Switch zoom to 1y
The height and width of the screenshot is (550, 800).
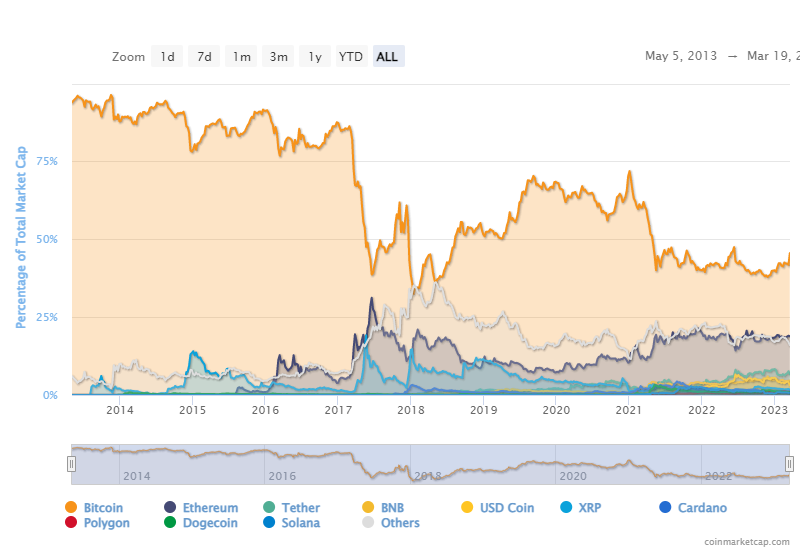(314, 57)
